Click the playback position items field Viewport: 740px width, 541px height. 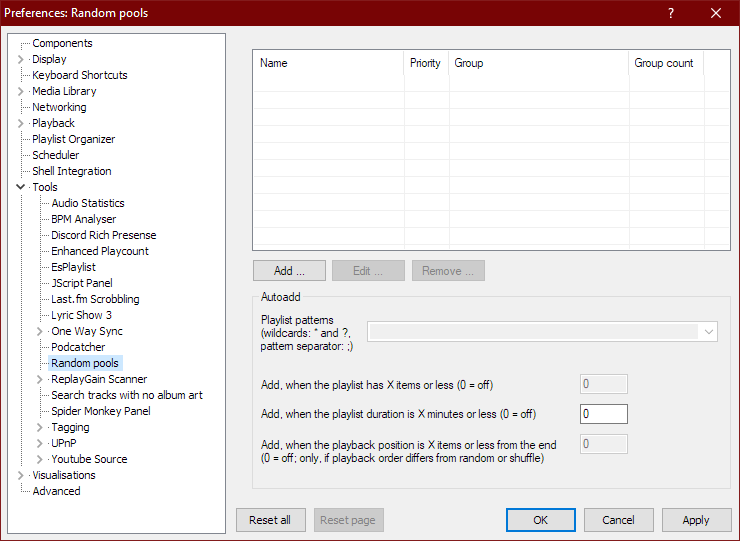tap(604, 444)
